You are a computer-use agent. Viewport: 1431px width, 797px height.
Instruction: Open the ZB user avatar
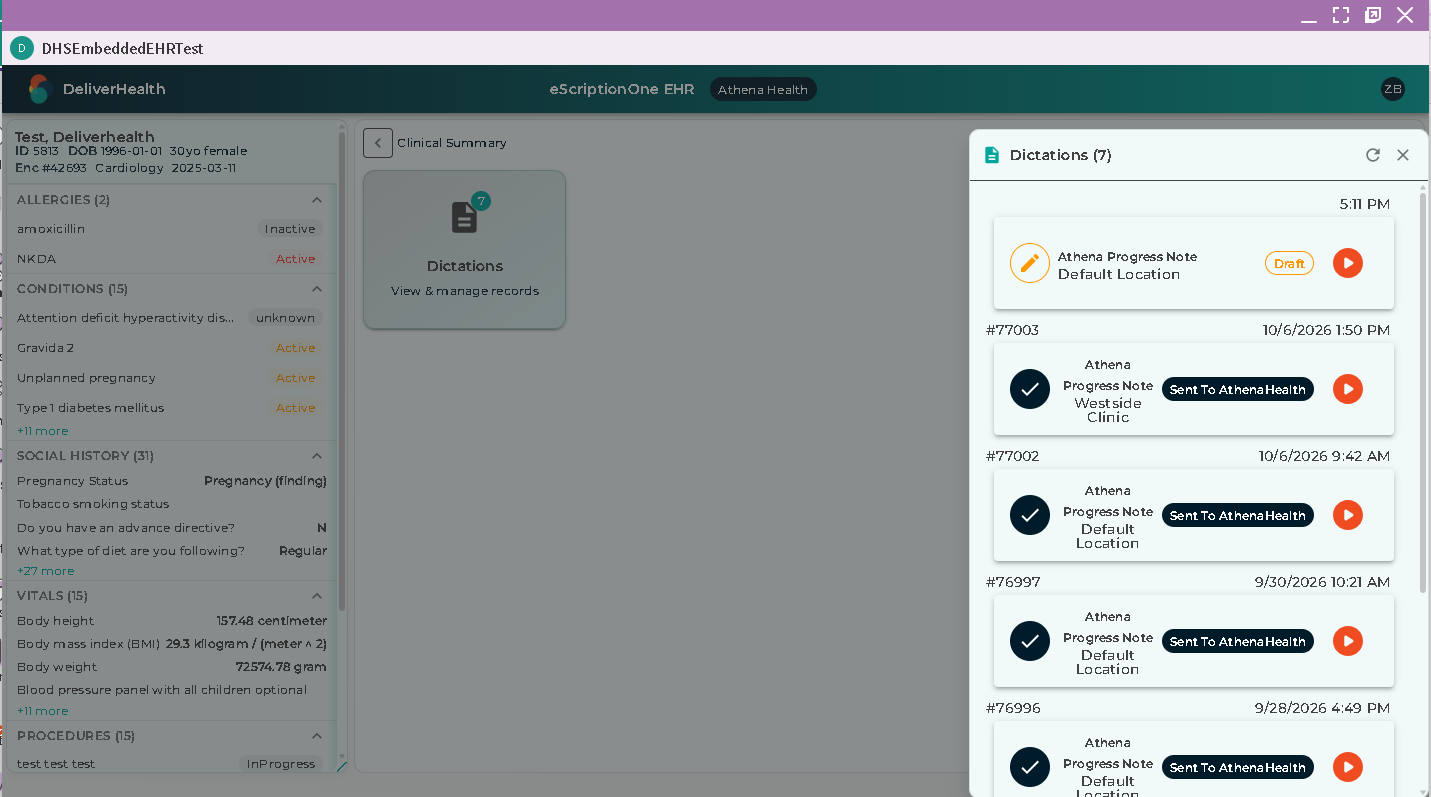[1393, 89]
